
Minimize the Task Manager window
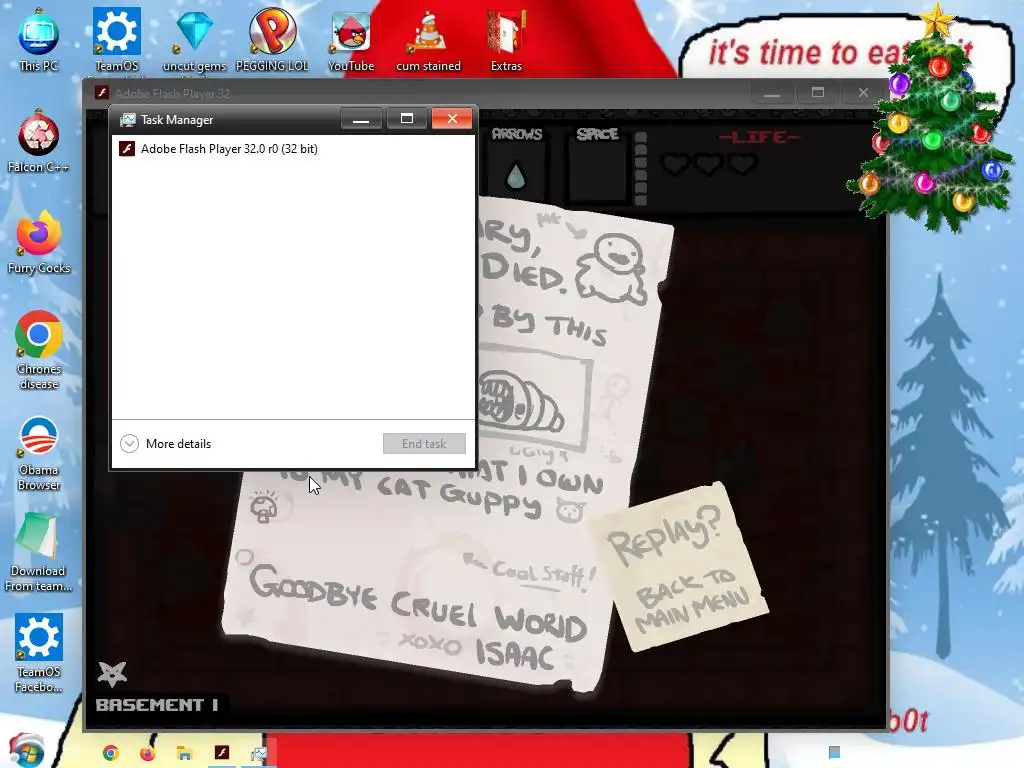361,119
